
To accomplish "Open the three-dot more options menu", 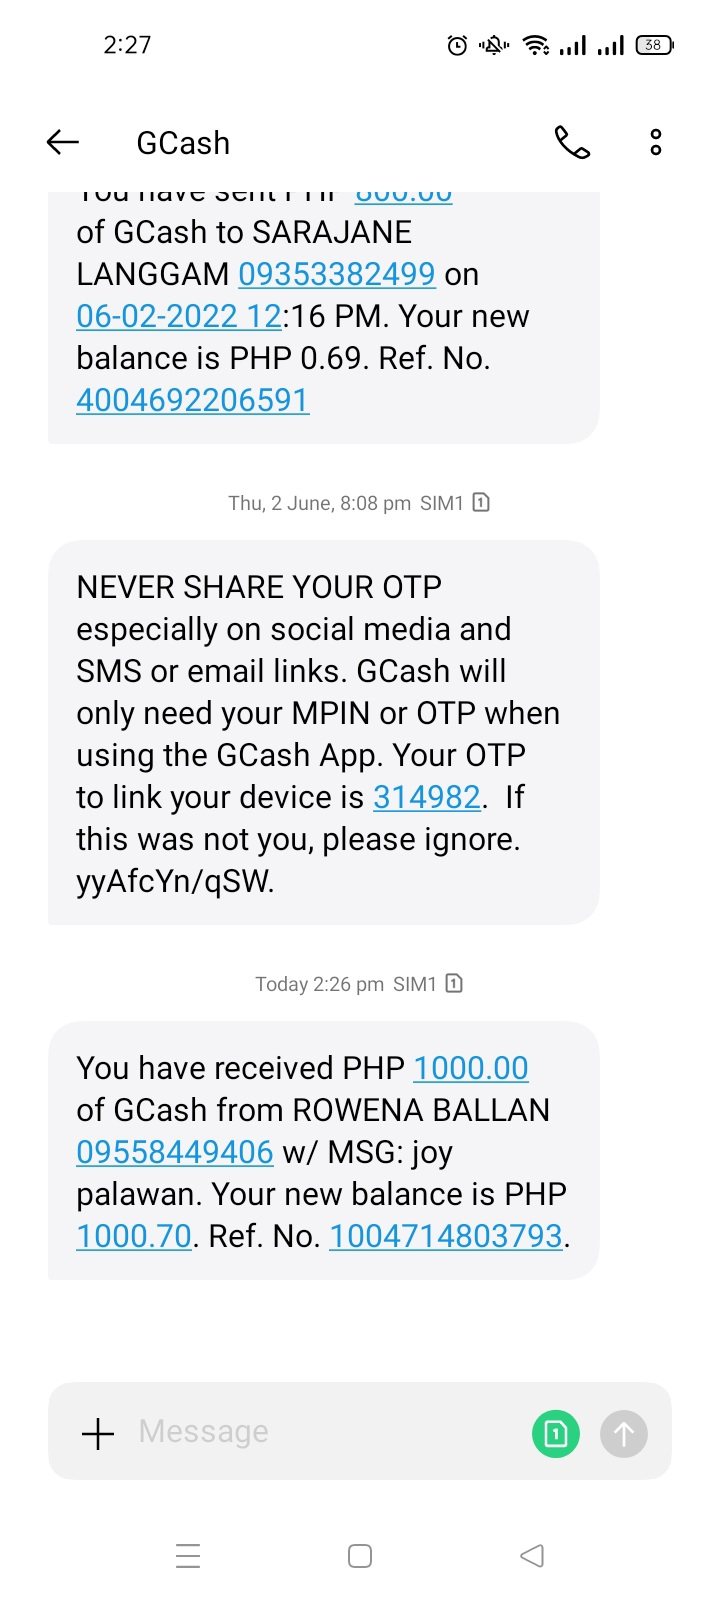I will (x=656, y=143).
